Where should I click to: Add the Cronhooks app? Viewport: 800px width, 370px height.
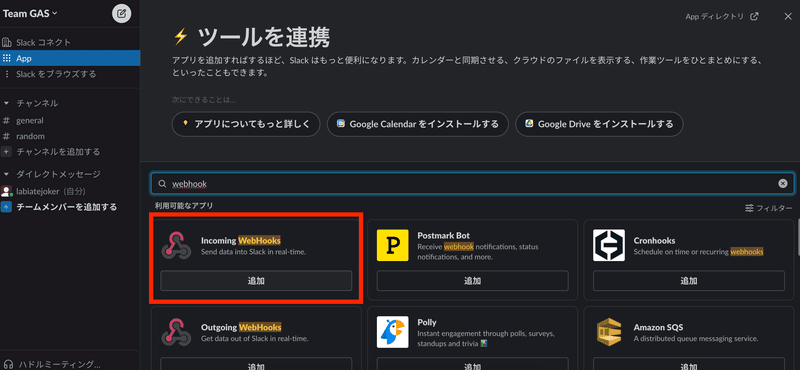(689, 281)
